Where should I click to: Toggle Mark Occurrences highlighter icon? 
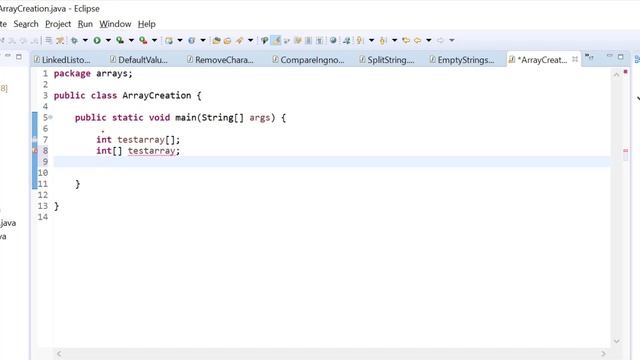pos(276,40)
